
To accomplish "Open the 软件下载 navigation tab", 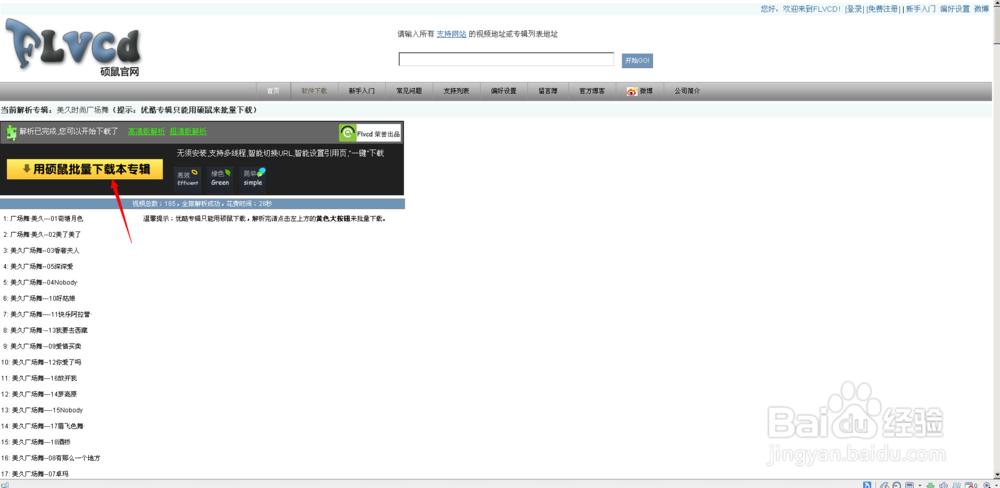I will pyautogui.click(x=314, y=91).
